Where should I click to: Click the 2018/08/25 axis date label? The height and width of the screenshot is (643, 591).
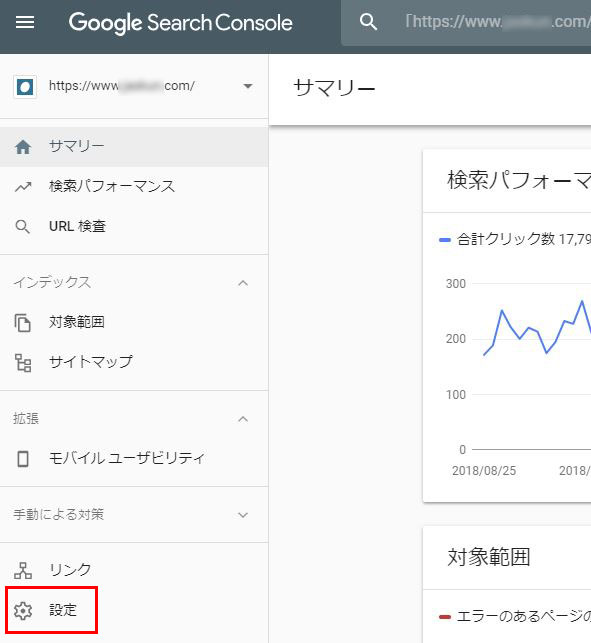484,470
